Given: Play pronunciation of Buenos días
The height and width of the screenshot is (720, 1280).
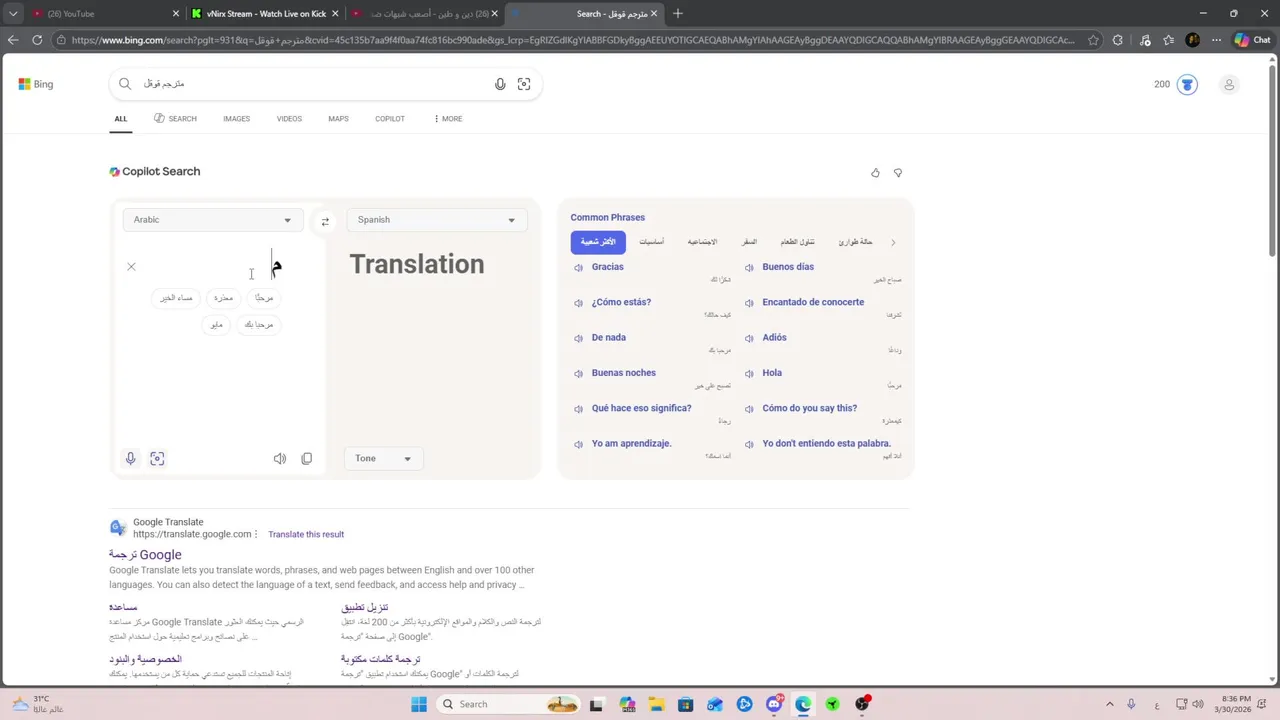Looking at the screenshot, I should click(x=749, y=268).
